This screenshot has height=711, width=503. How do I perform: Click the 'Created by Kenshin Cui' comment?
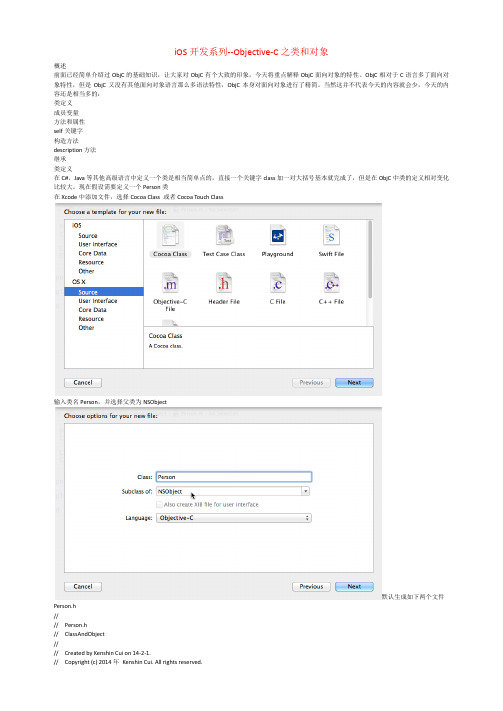point(103,653)
